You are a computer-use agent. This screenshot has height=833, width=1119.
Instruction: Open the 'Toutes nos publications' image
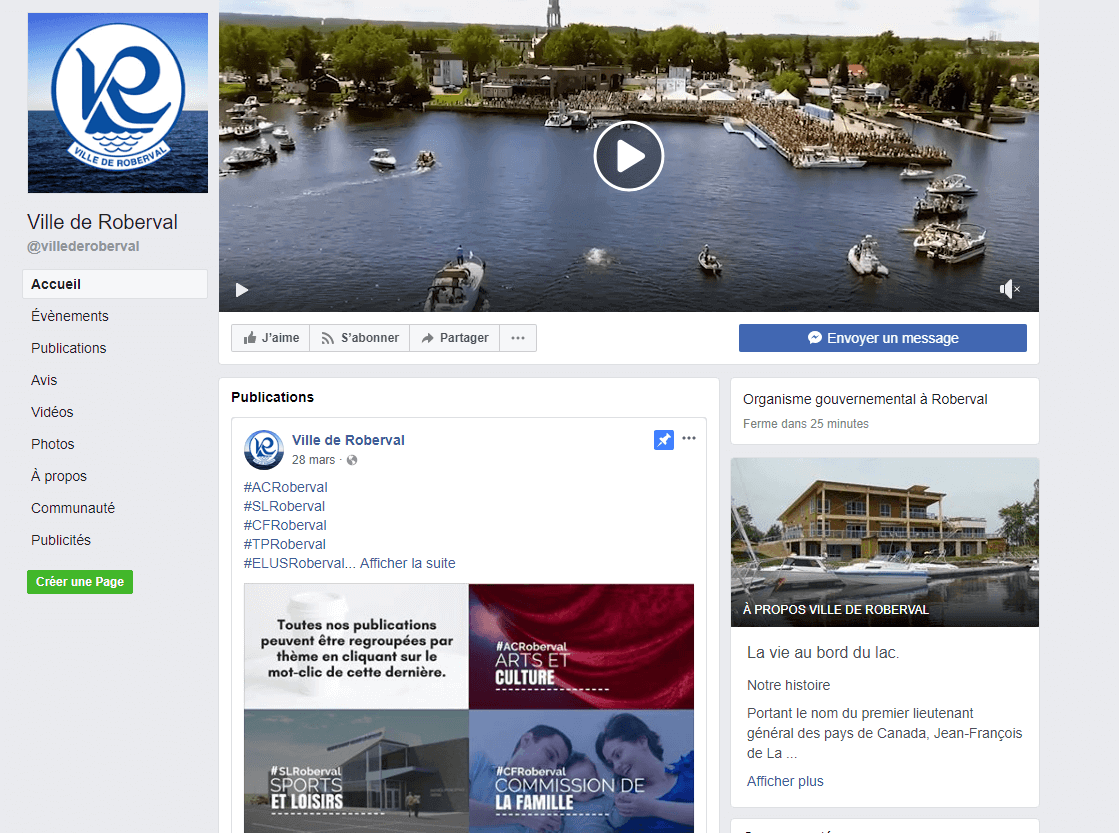[356, 646]
